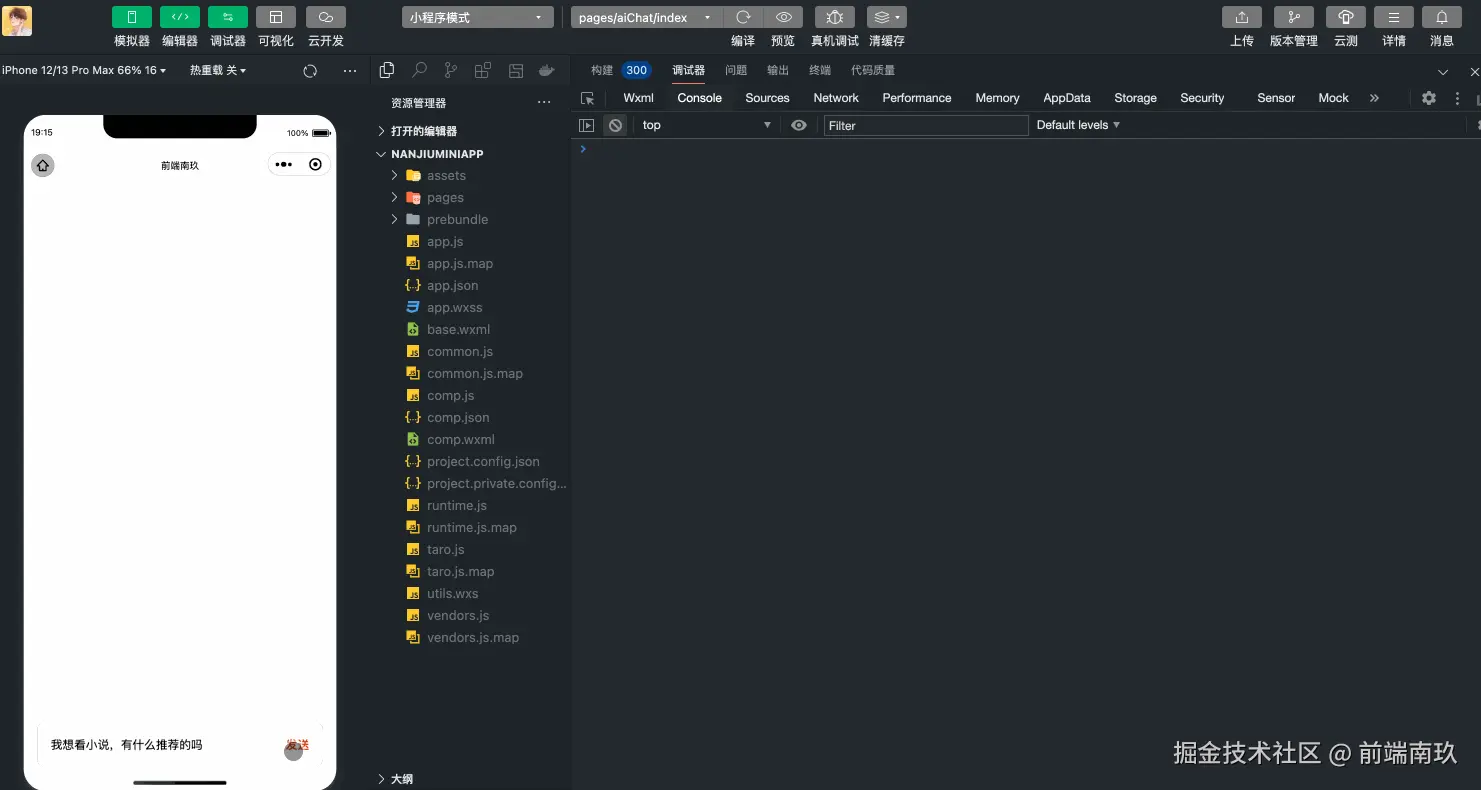Click the 发送 send button in simulator

pos(297,745)
